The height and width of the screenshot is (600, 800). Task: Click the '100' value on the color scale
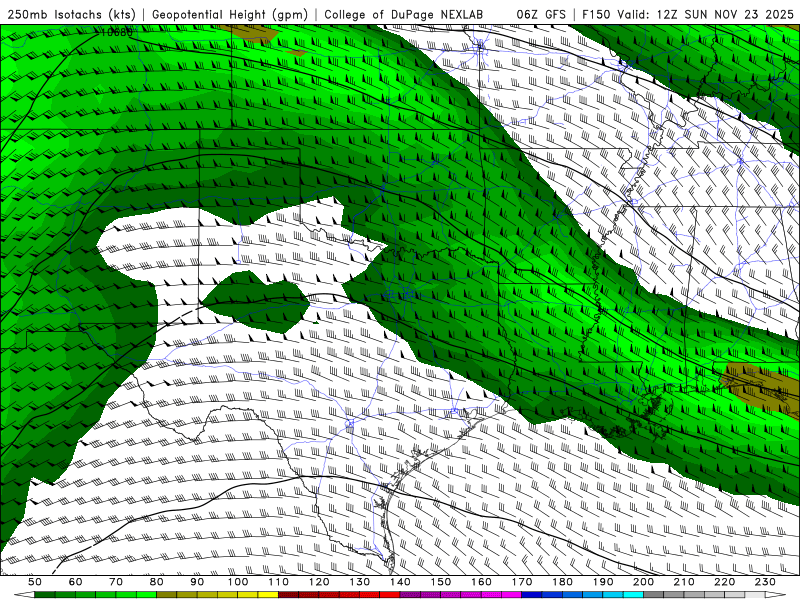[238, 582]
